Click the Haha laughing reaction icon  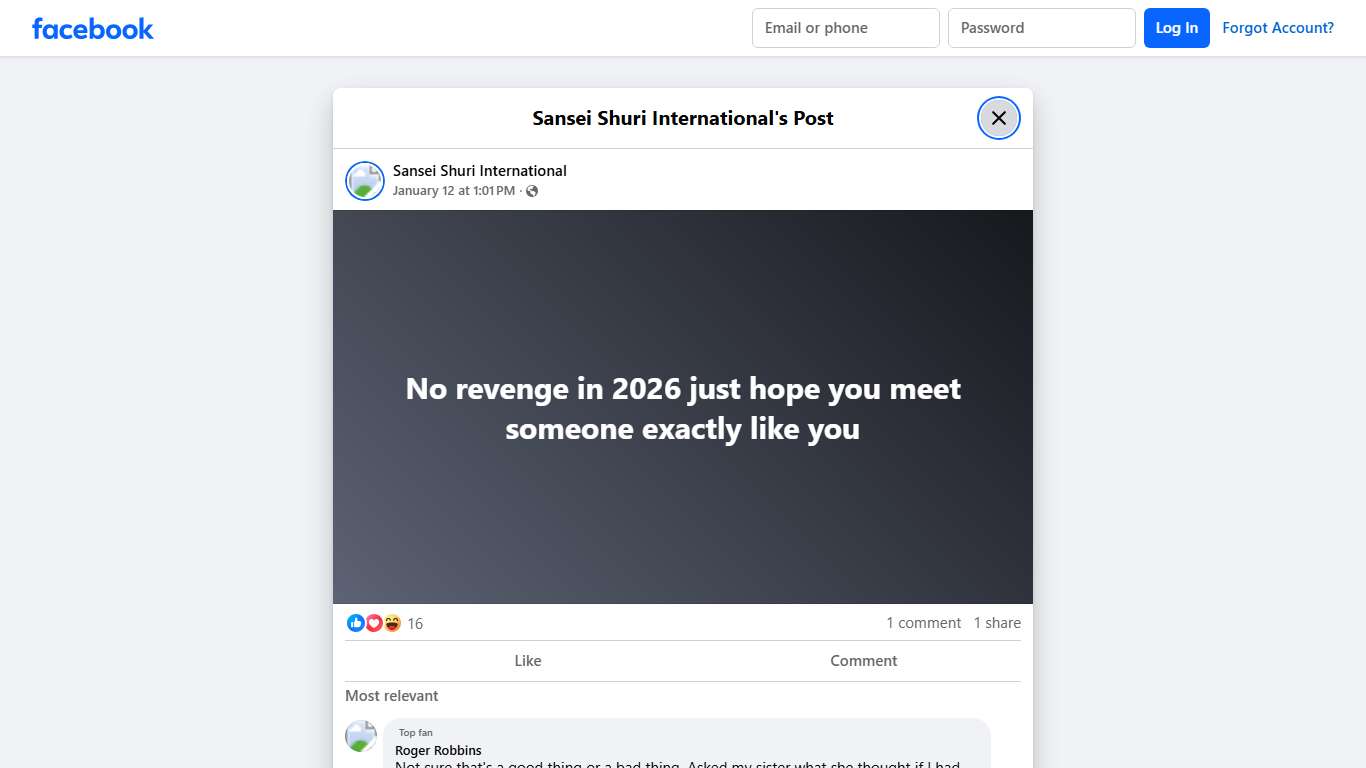pyautogui.click(x=392, y=623)
